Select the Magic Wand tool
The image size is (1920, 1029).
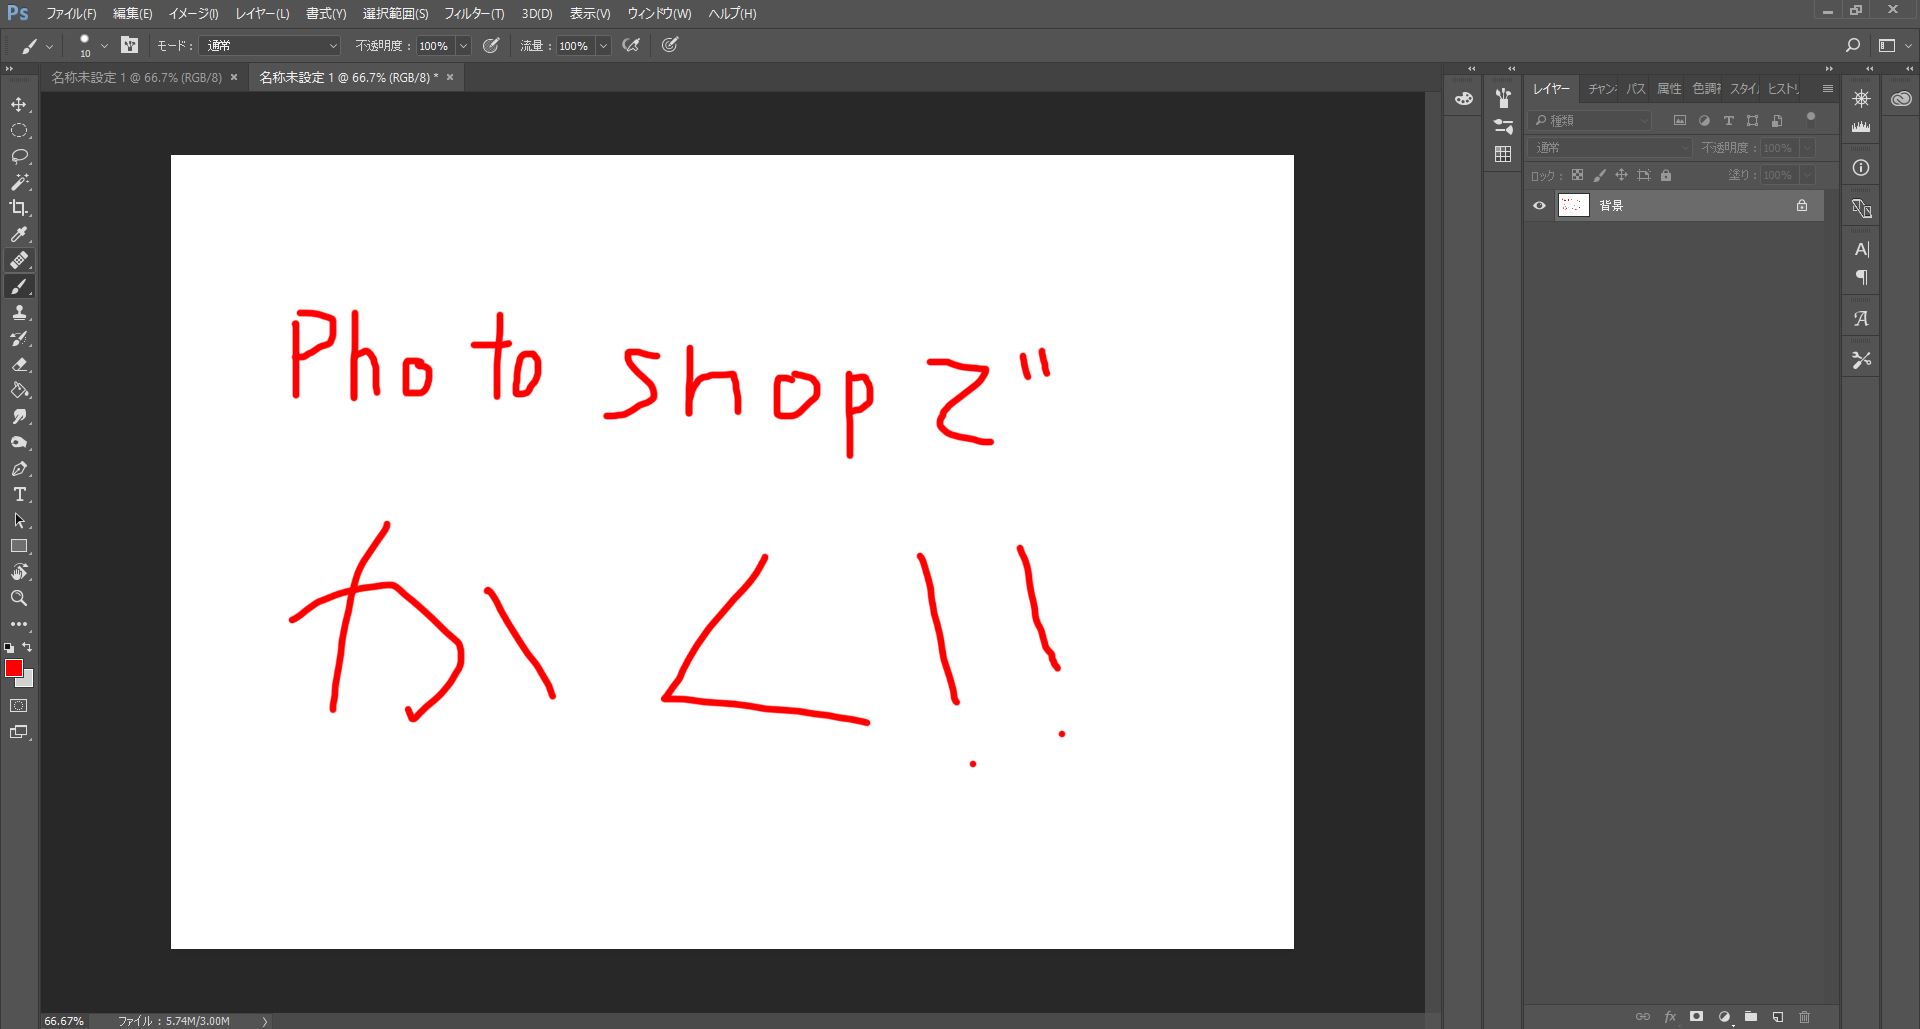point(19,182)
